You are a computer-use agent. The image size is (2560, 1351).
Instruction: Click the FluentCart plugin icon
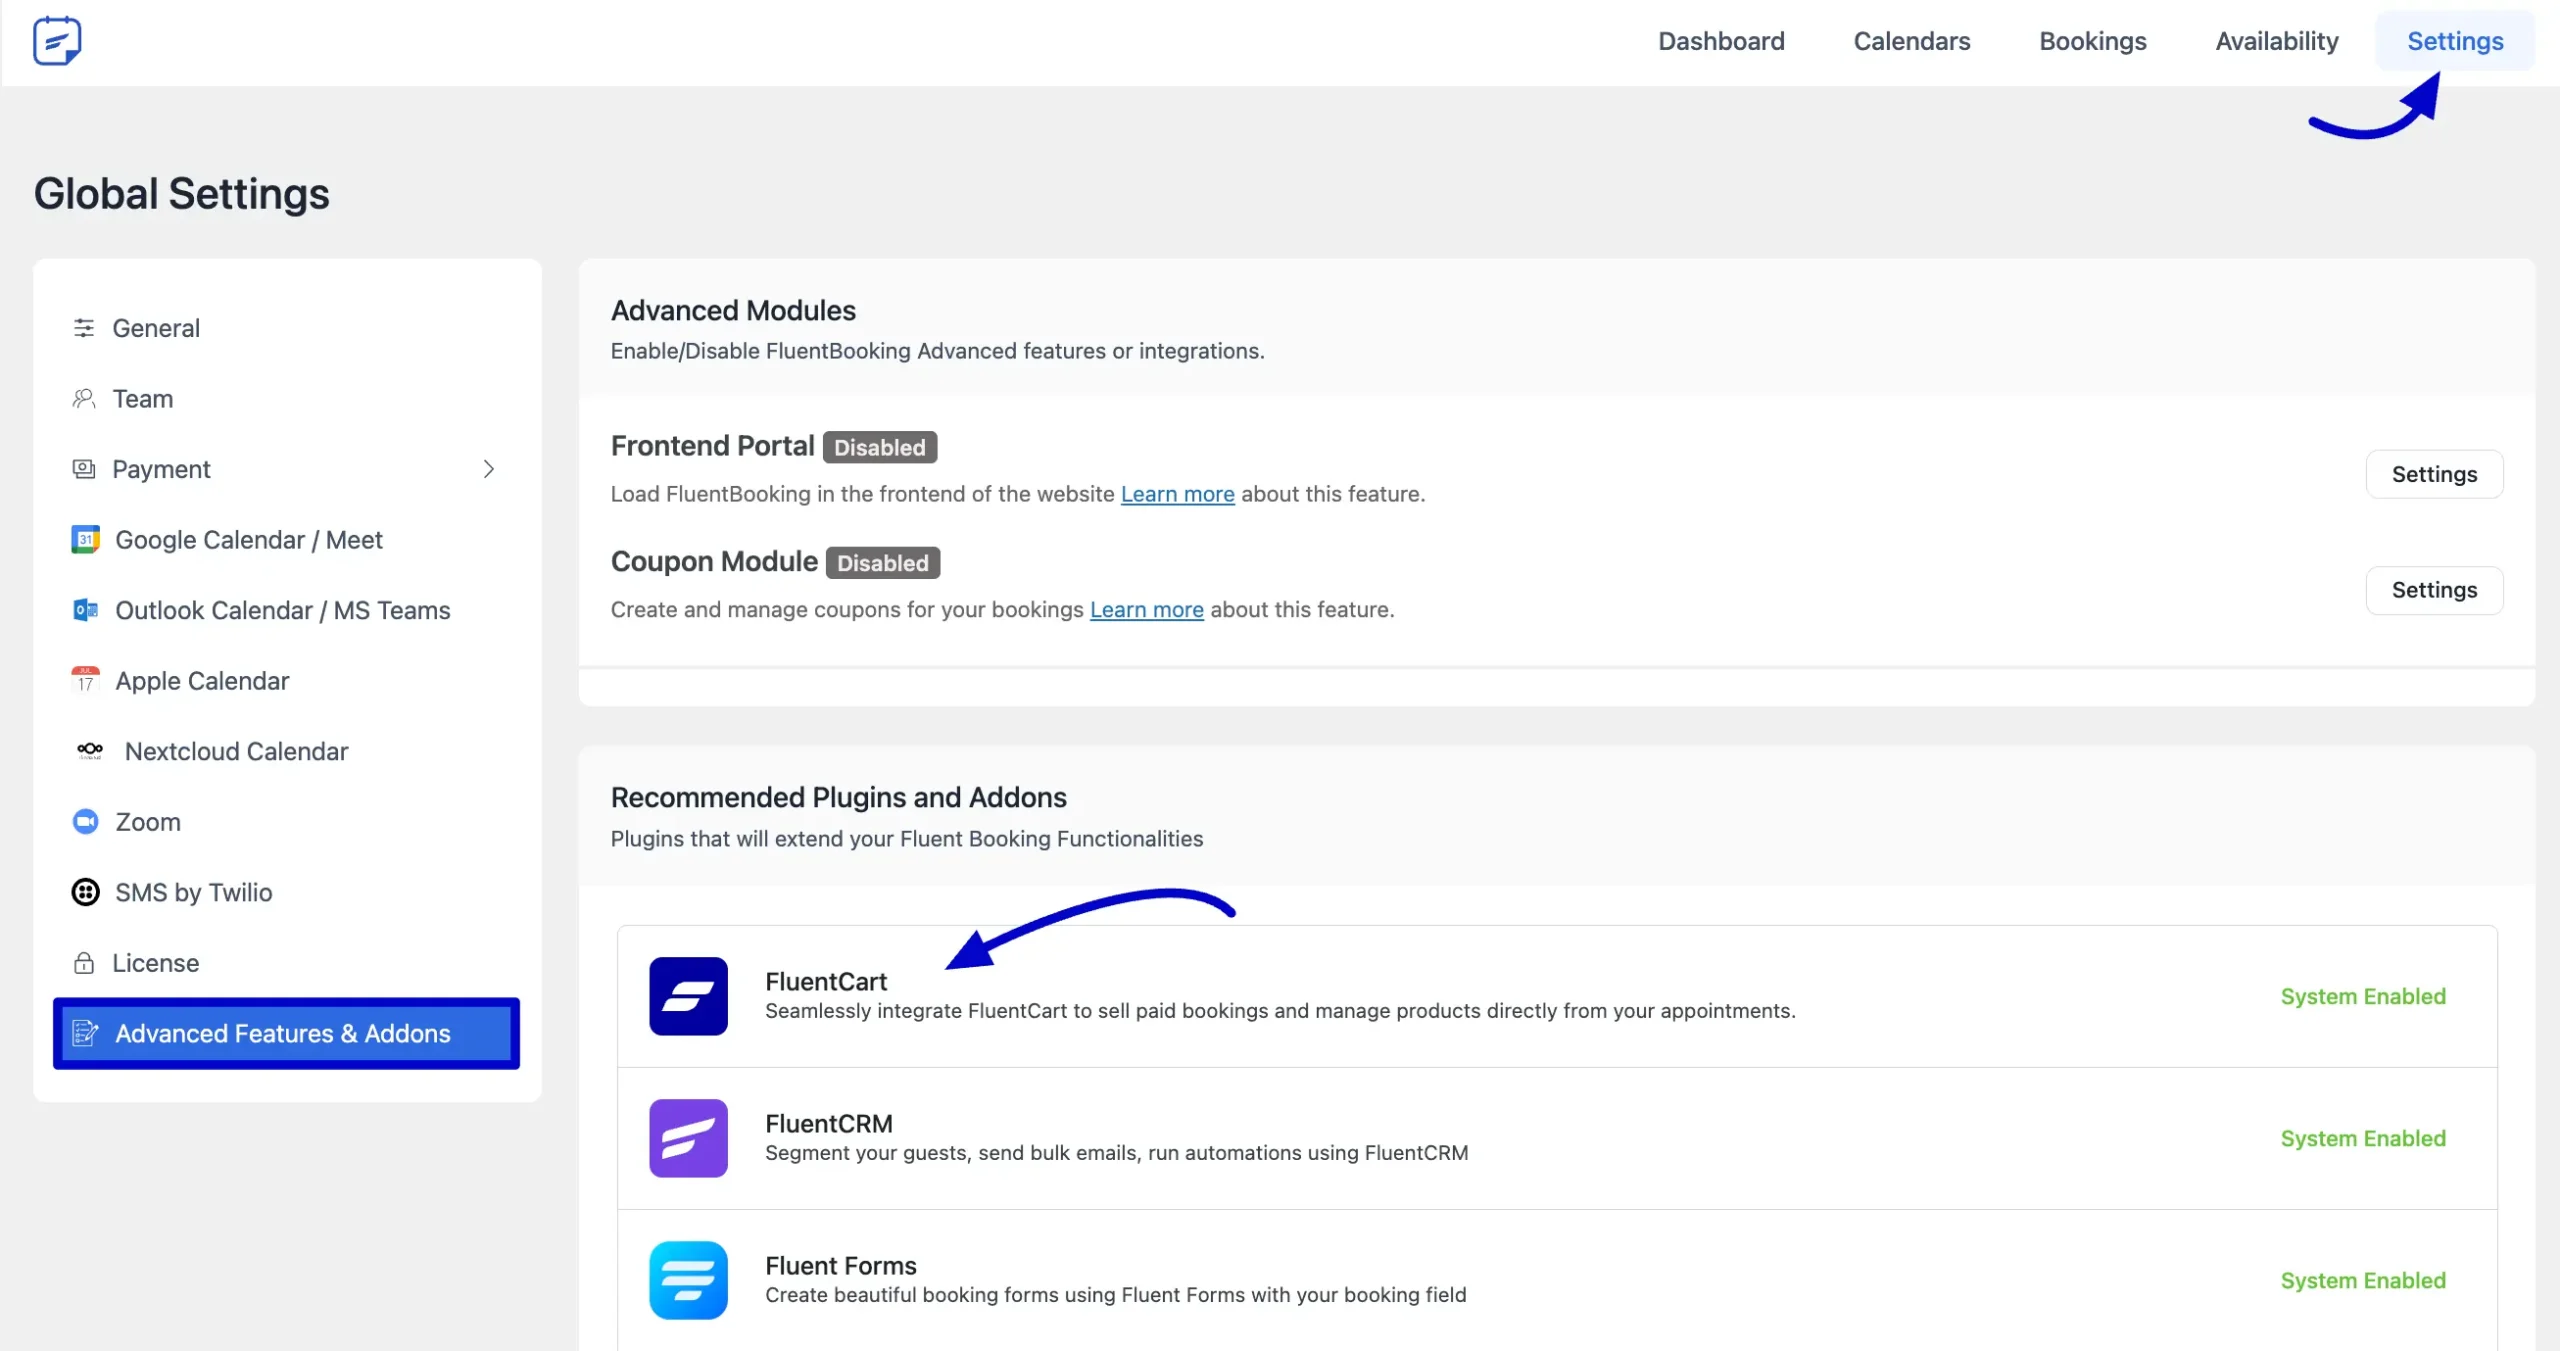[x=688, y=996]
